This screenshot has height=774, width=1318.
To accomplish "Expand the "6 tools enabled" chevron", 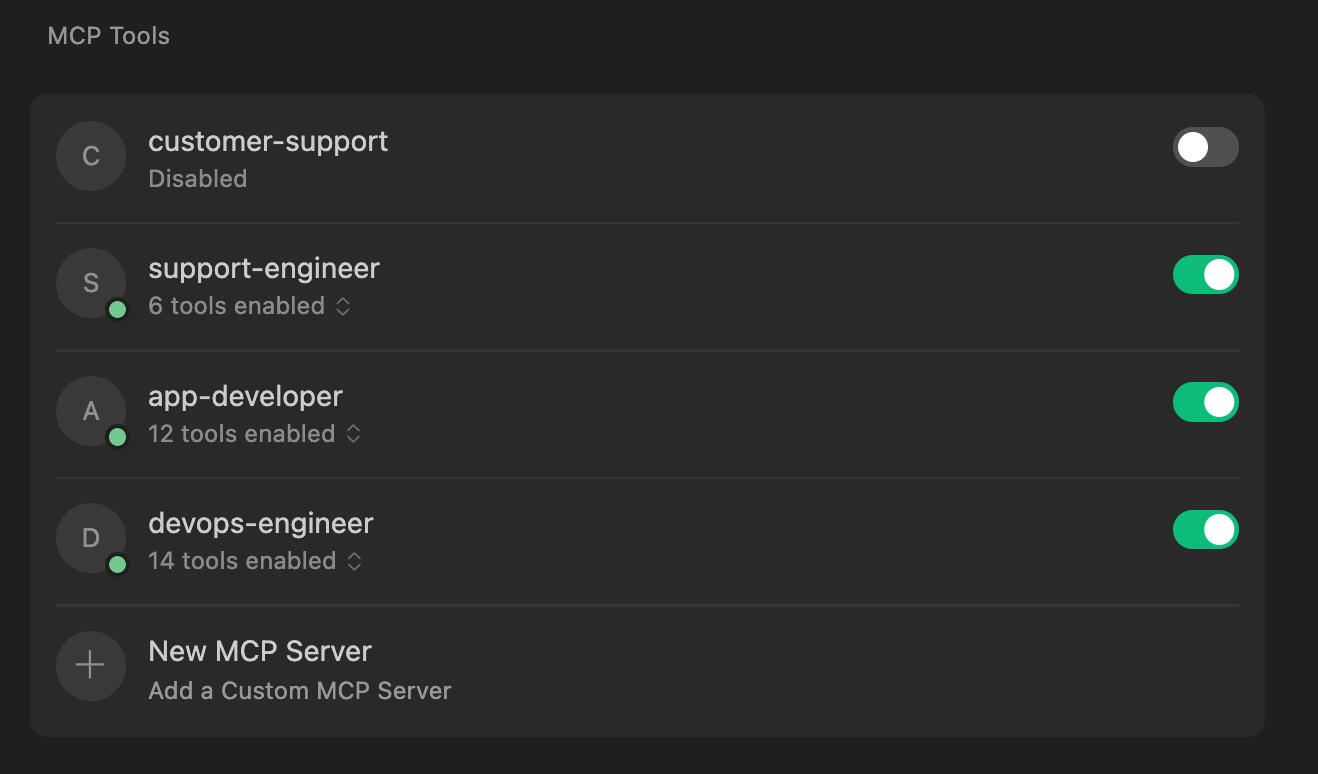I will tap(343, 307).
